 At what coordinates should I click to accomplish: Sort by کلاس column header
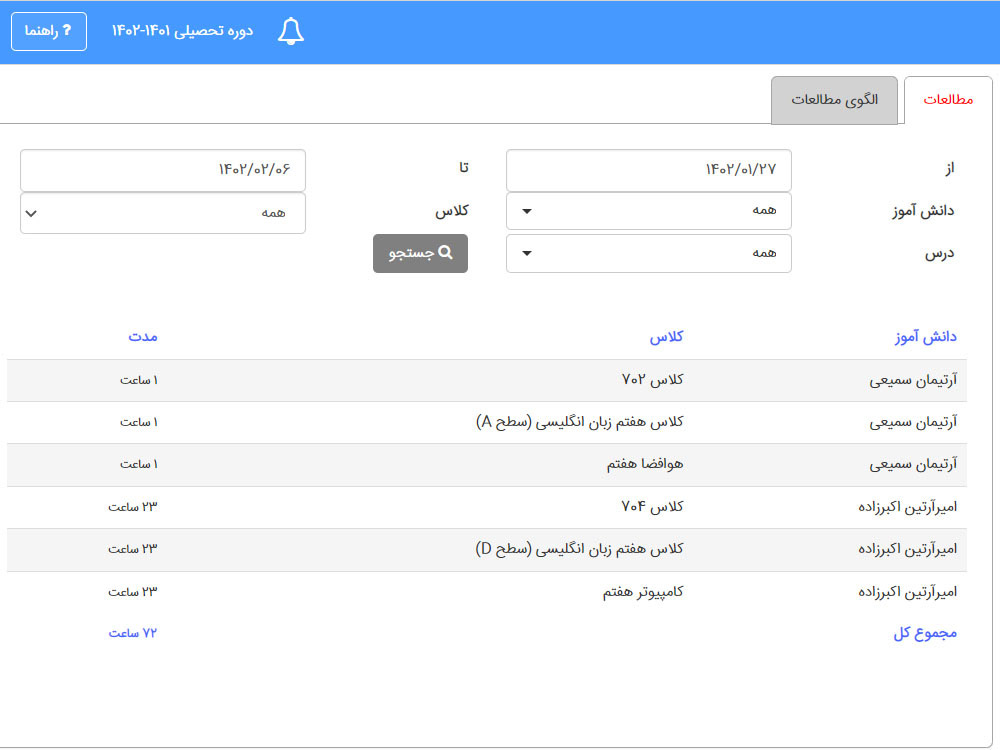pos(666,337)
